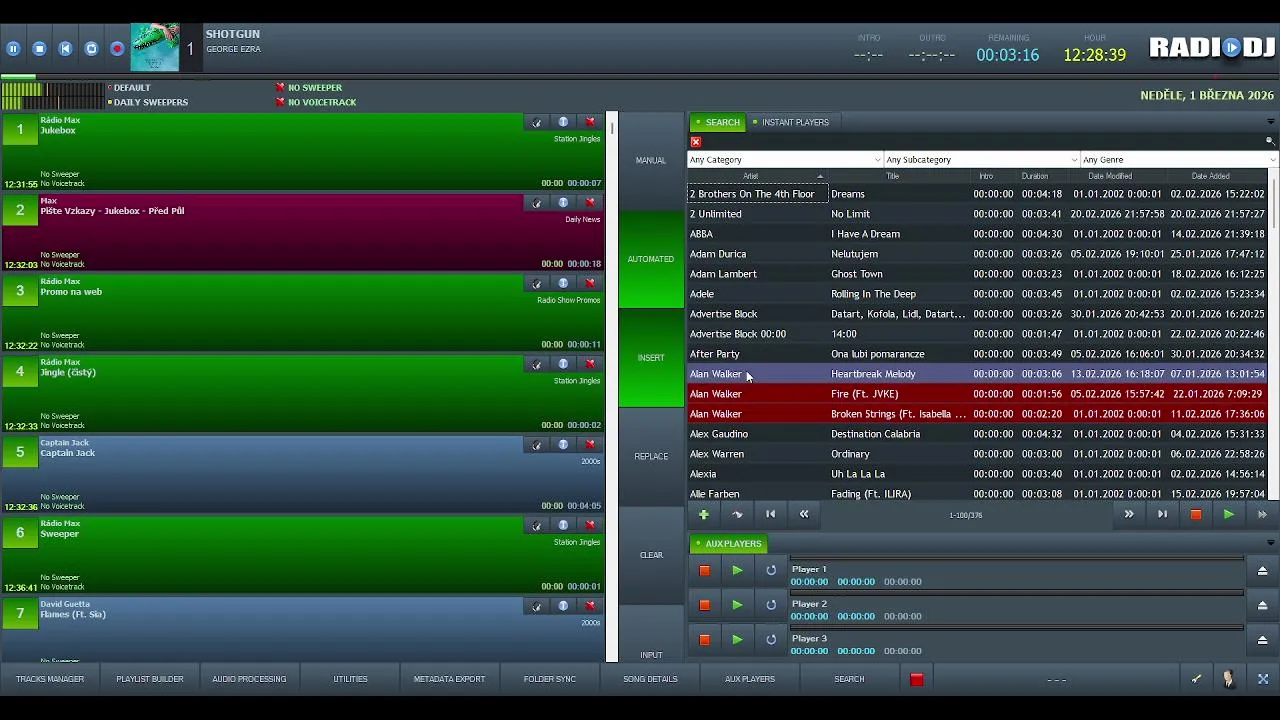
Task: Remove Jukebox item 1 from playlist
Action: click(590, 122)
